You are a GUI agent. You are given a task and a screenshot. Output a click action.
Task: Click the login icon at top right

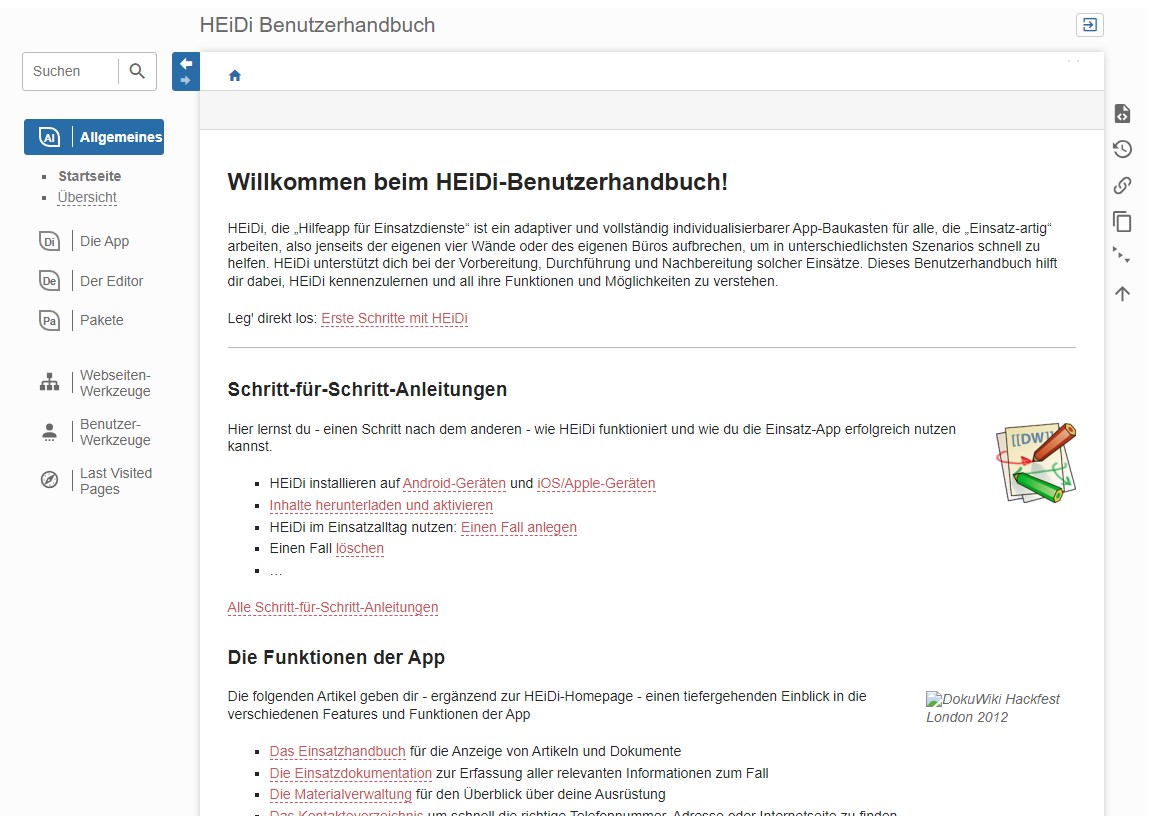click(x=1089, y=25)
